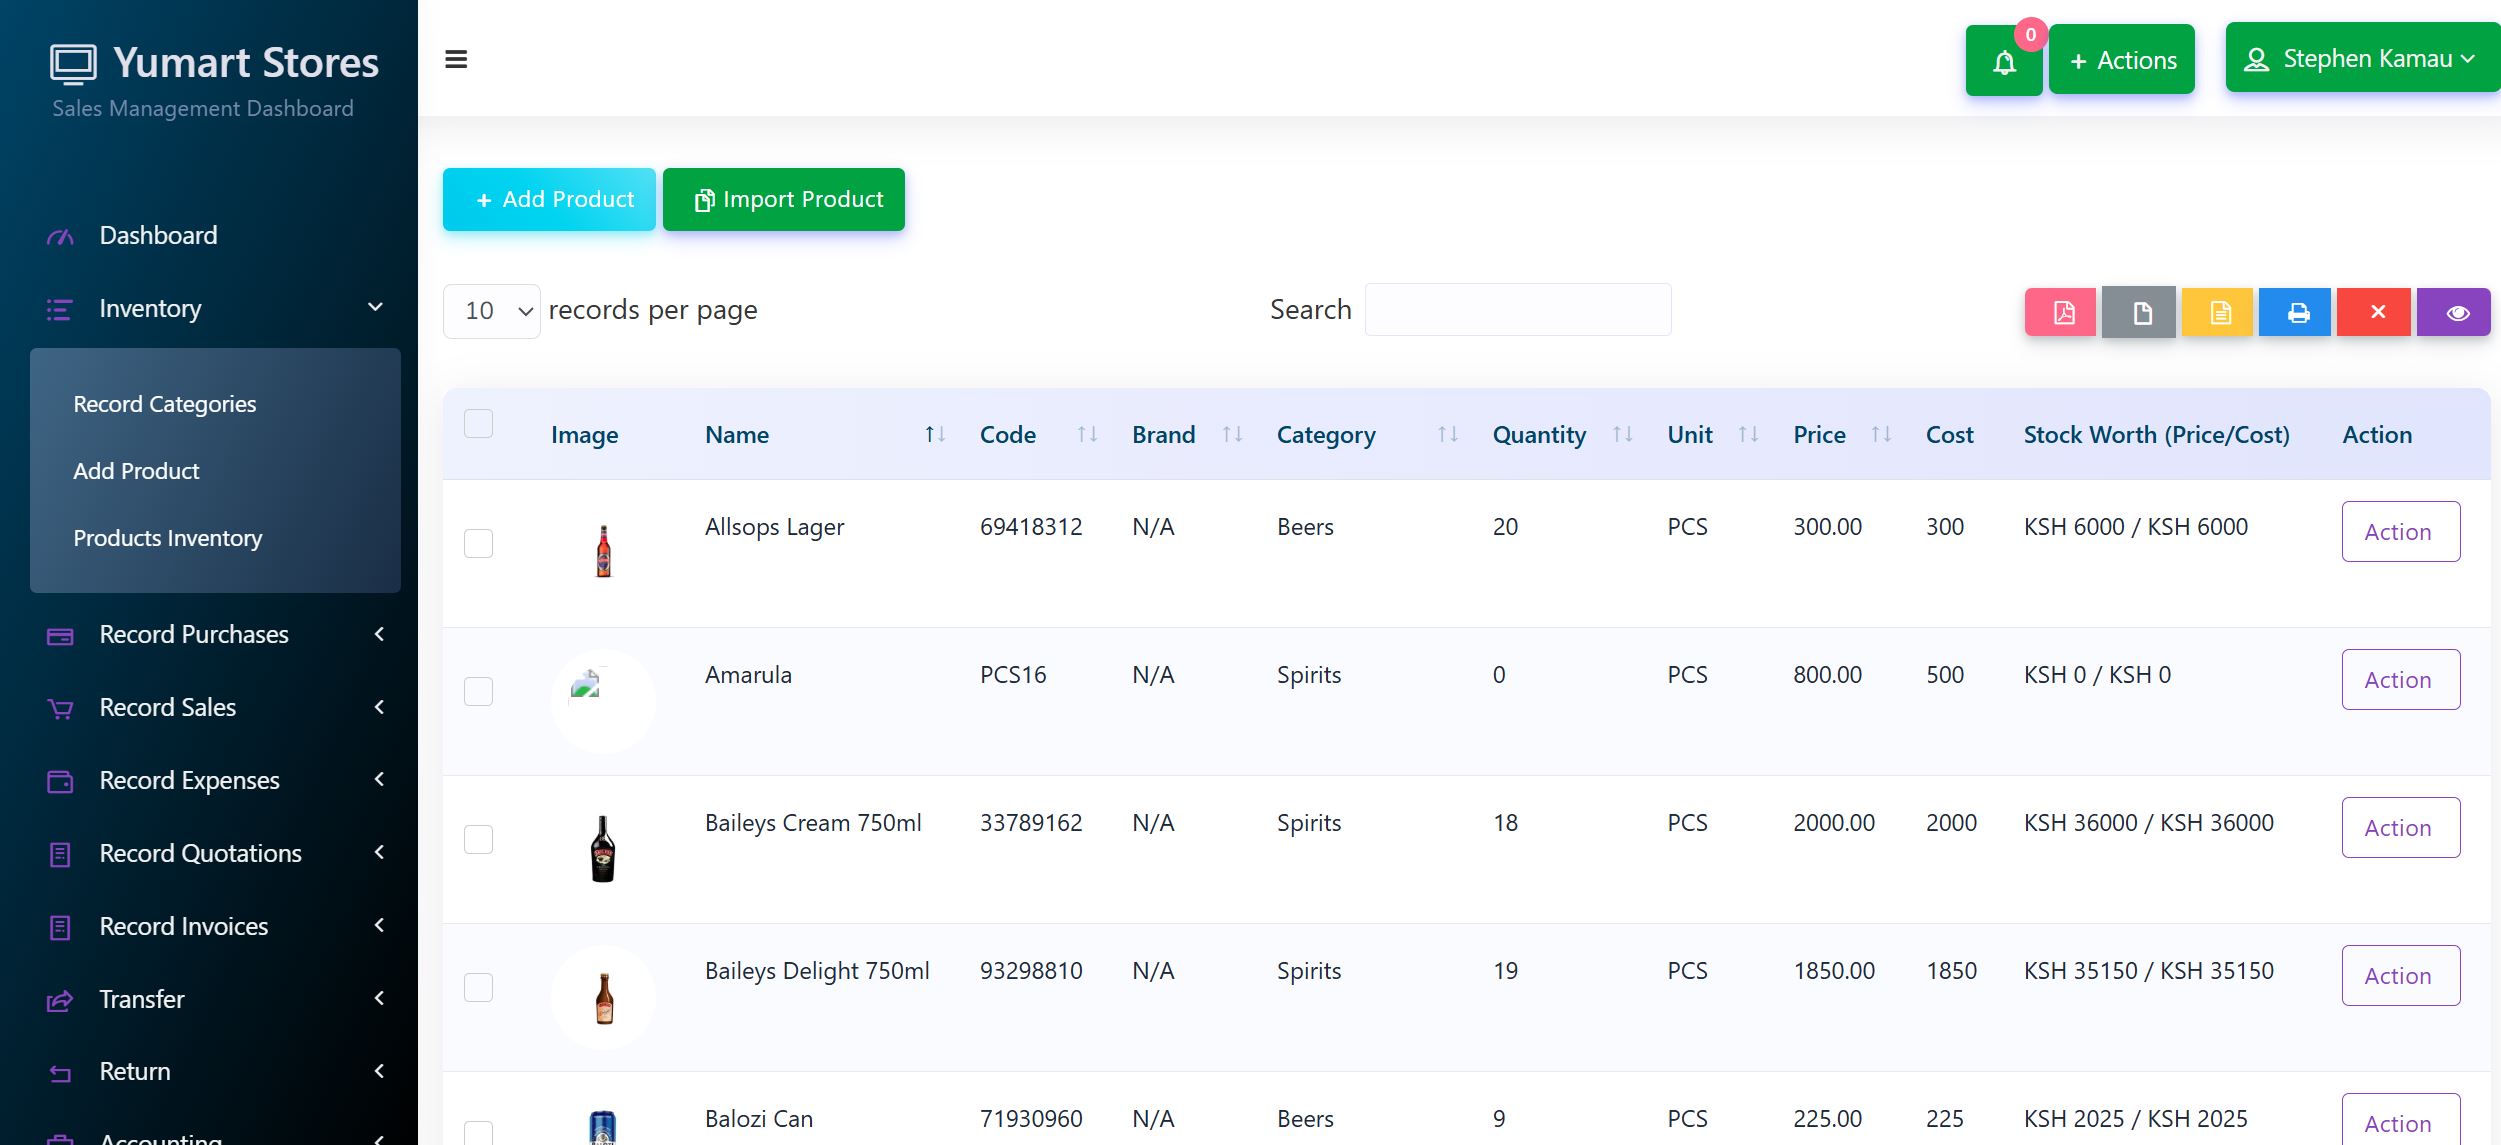Image resolution: width=2501 pixels, height=1145 pixels.
Task: Sort by Name column arrows
Action: [x=935, y=434]
